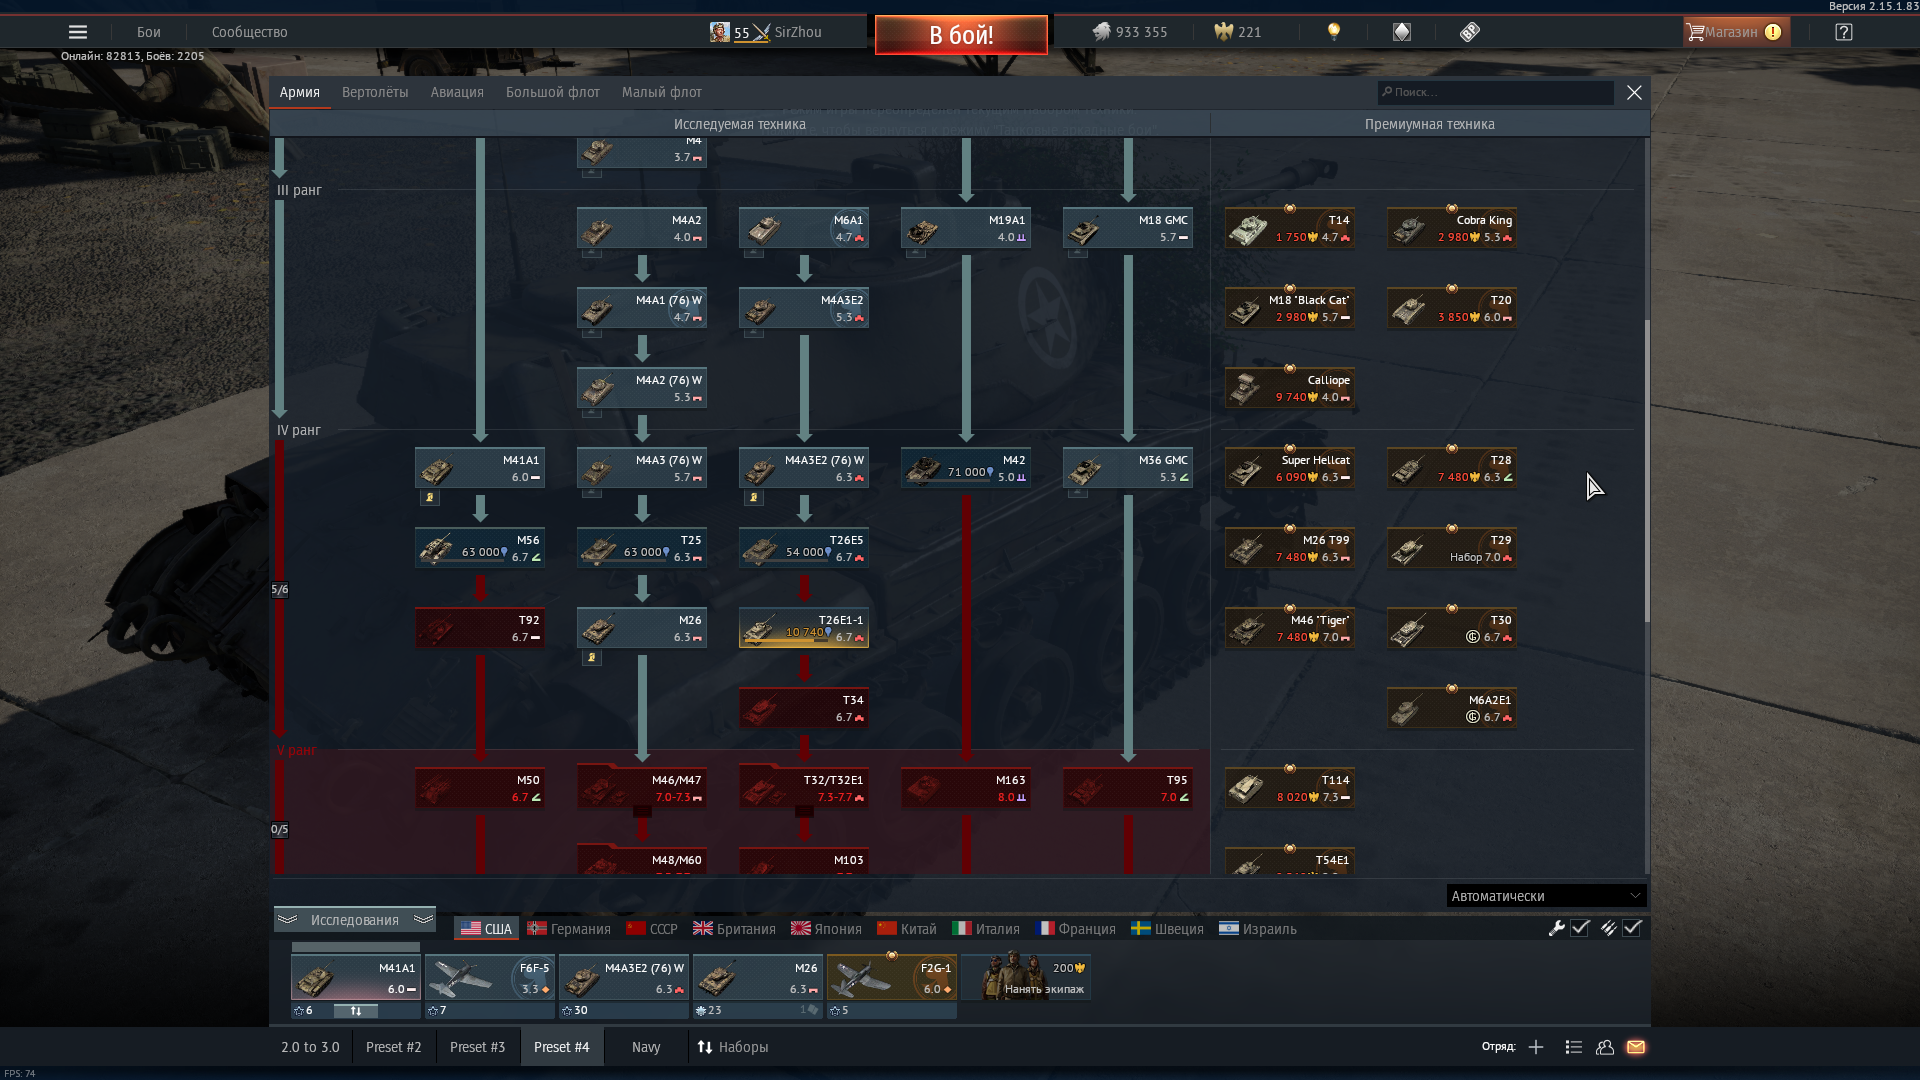Screen dimensions: 1920x1080
Task: Switch to Preset #3
Action: 478,1047
